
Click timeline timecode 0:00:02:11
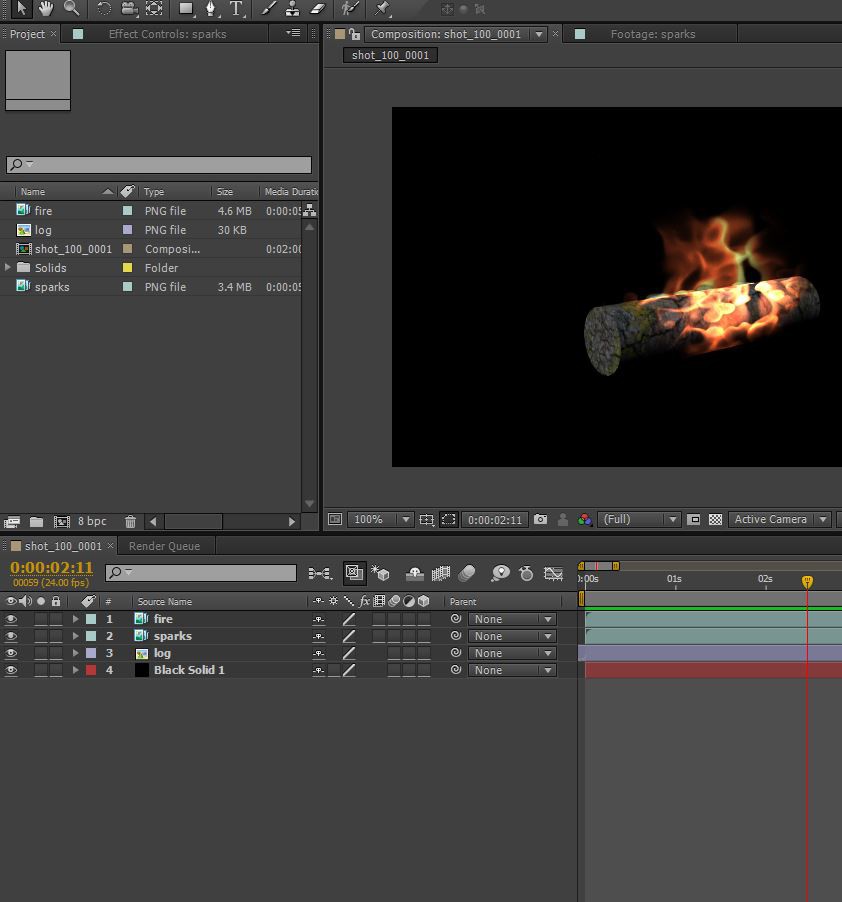pyautogui.click(x=52, y=568)
